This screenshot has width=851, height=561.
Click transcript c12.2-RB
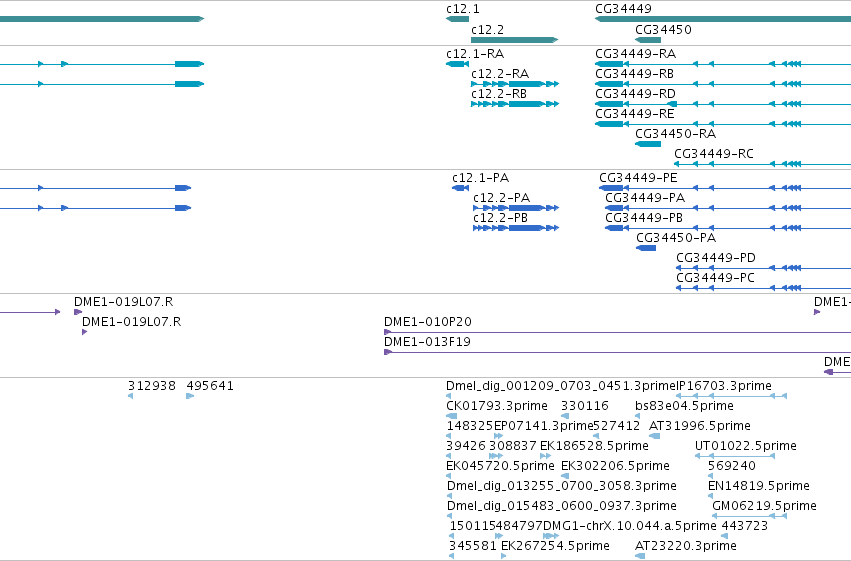click(x=499, y=94)
